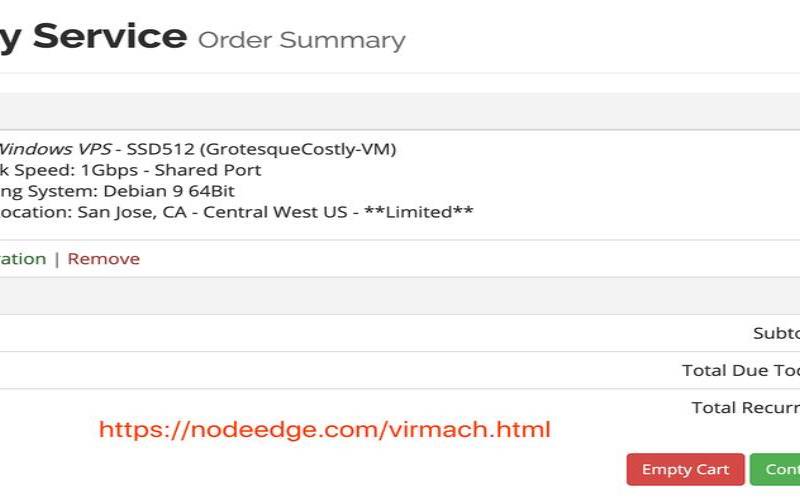Screen dimensions: 800x500
Task: Click the Subtotal row label
Action: pos(776,334)
